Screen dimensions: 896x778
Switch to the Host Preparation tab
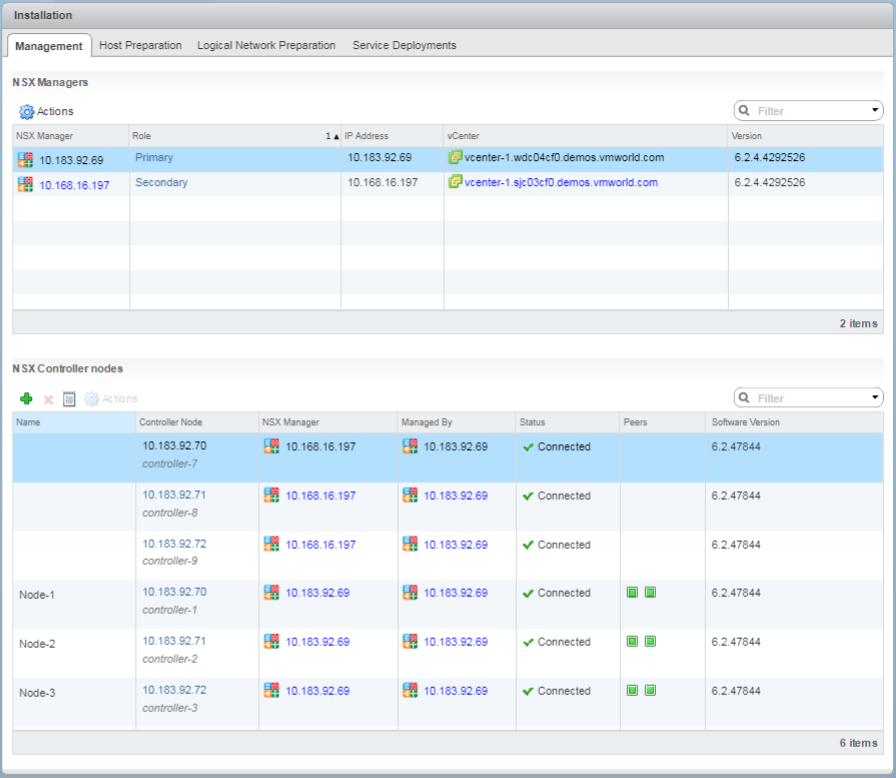coord(140,45)
